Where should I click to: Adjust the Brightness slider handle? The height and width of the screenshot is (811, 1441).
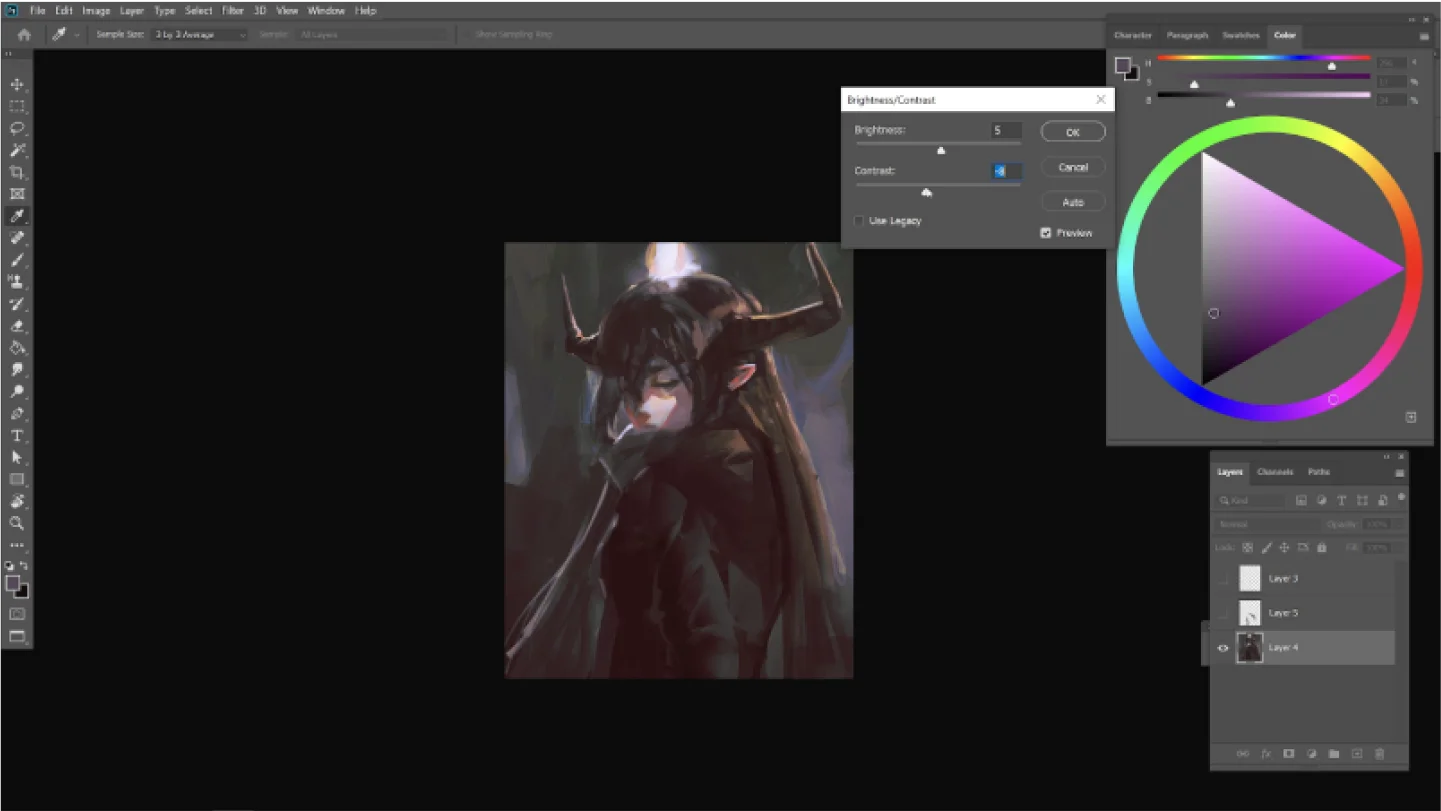pos(941,150)
